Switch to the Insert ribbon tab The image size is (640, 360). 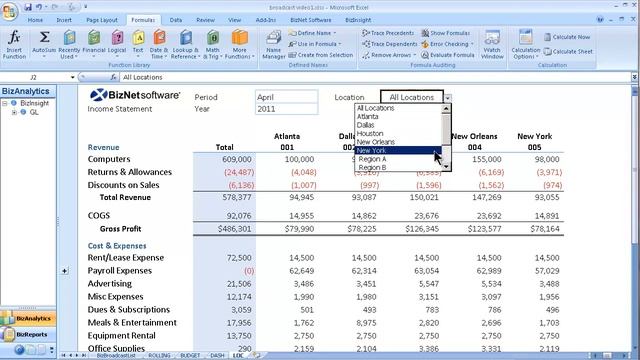click(x=64, y=20)
